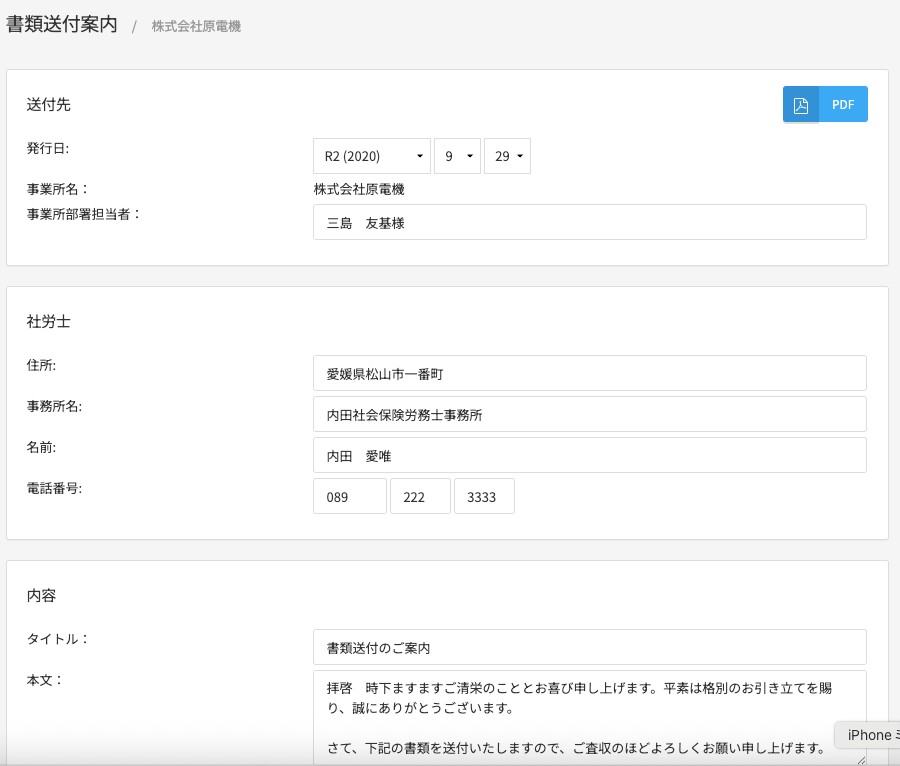Edit the 事業所部署担当者 field

coord(589,223)
